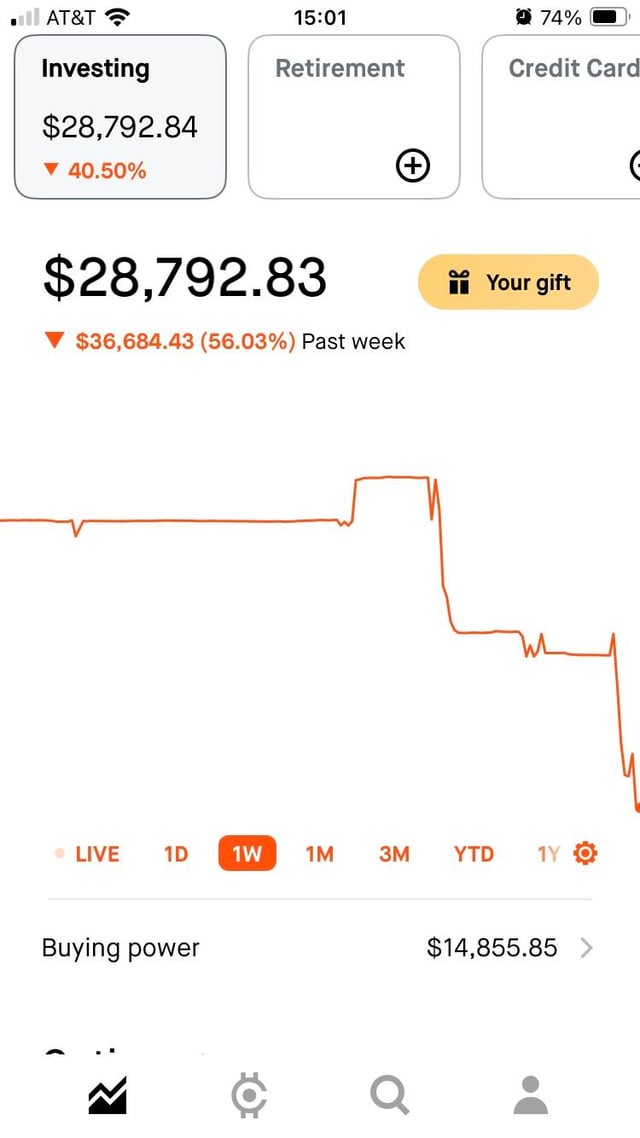Viewport: 640px width, 1138px height.
Task: Open the portfolio chart tab icon
Action: (x=107, y=1096)
